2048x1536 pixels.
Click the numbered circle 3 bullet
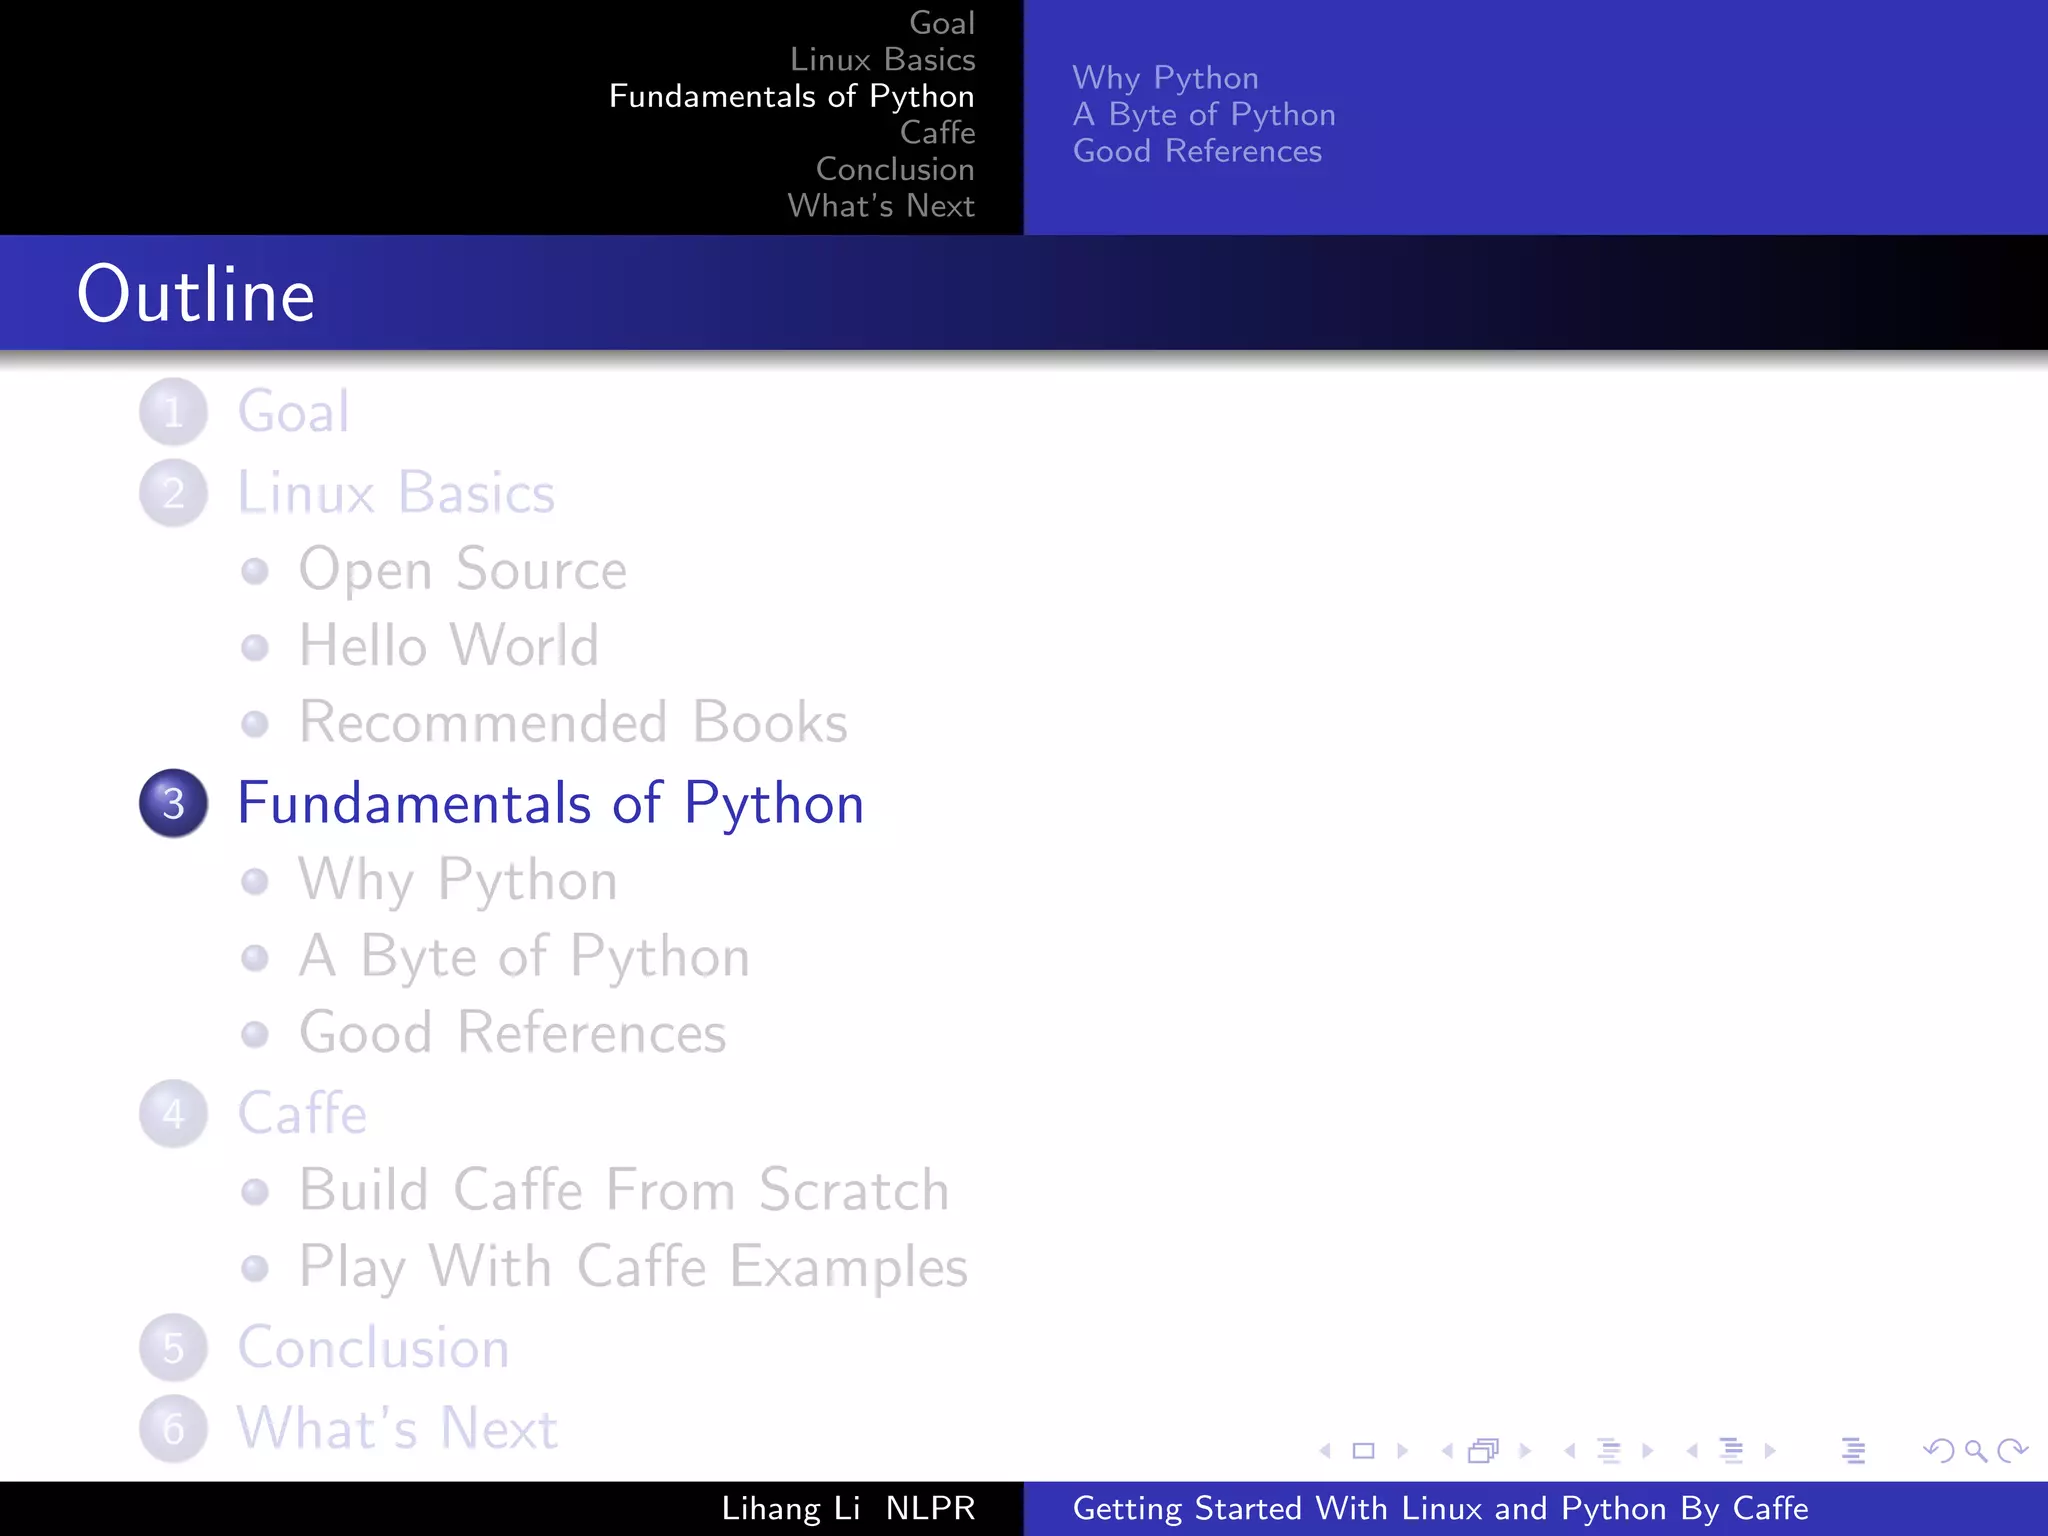(x=174, y=803)
